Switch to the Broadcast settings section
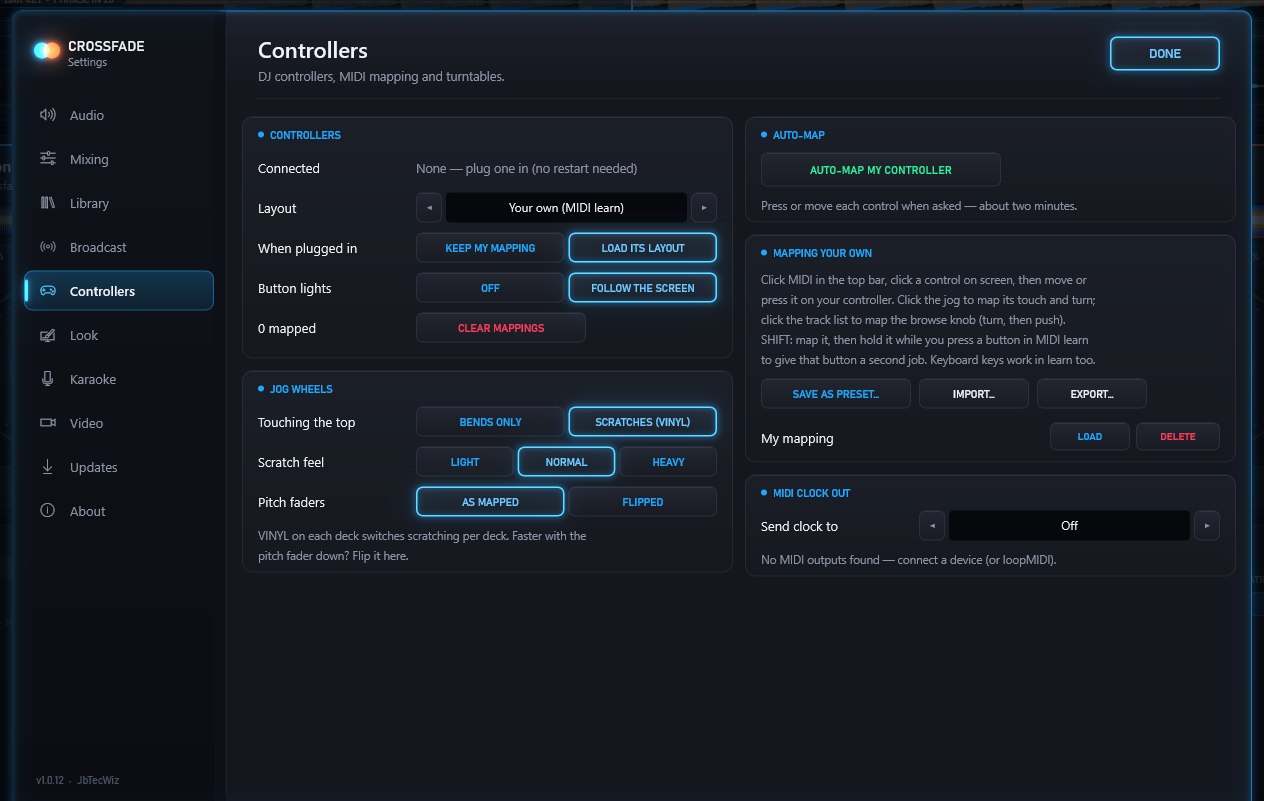Image resolution: width=1264 pixels, height=801 pixels. (119, 247)
